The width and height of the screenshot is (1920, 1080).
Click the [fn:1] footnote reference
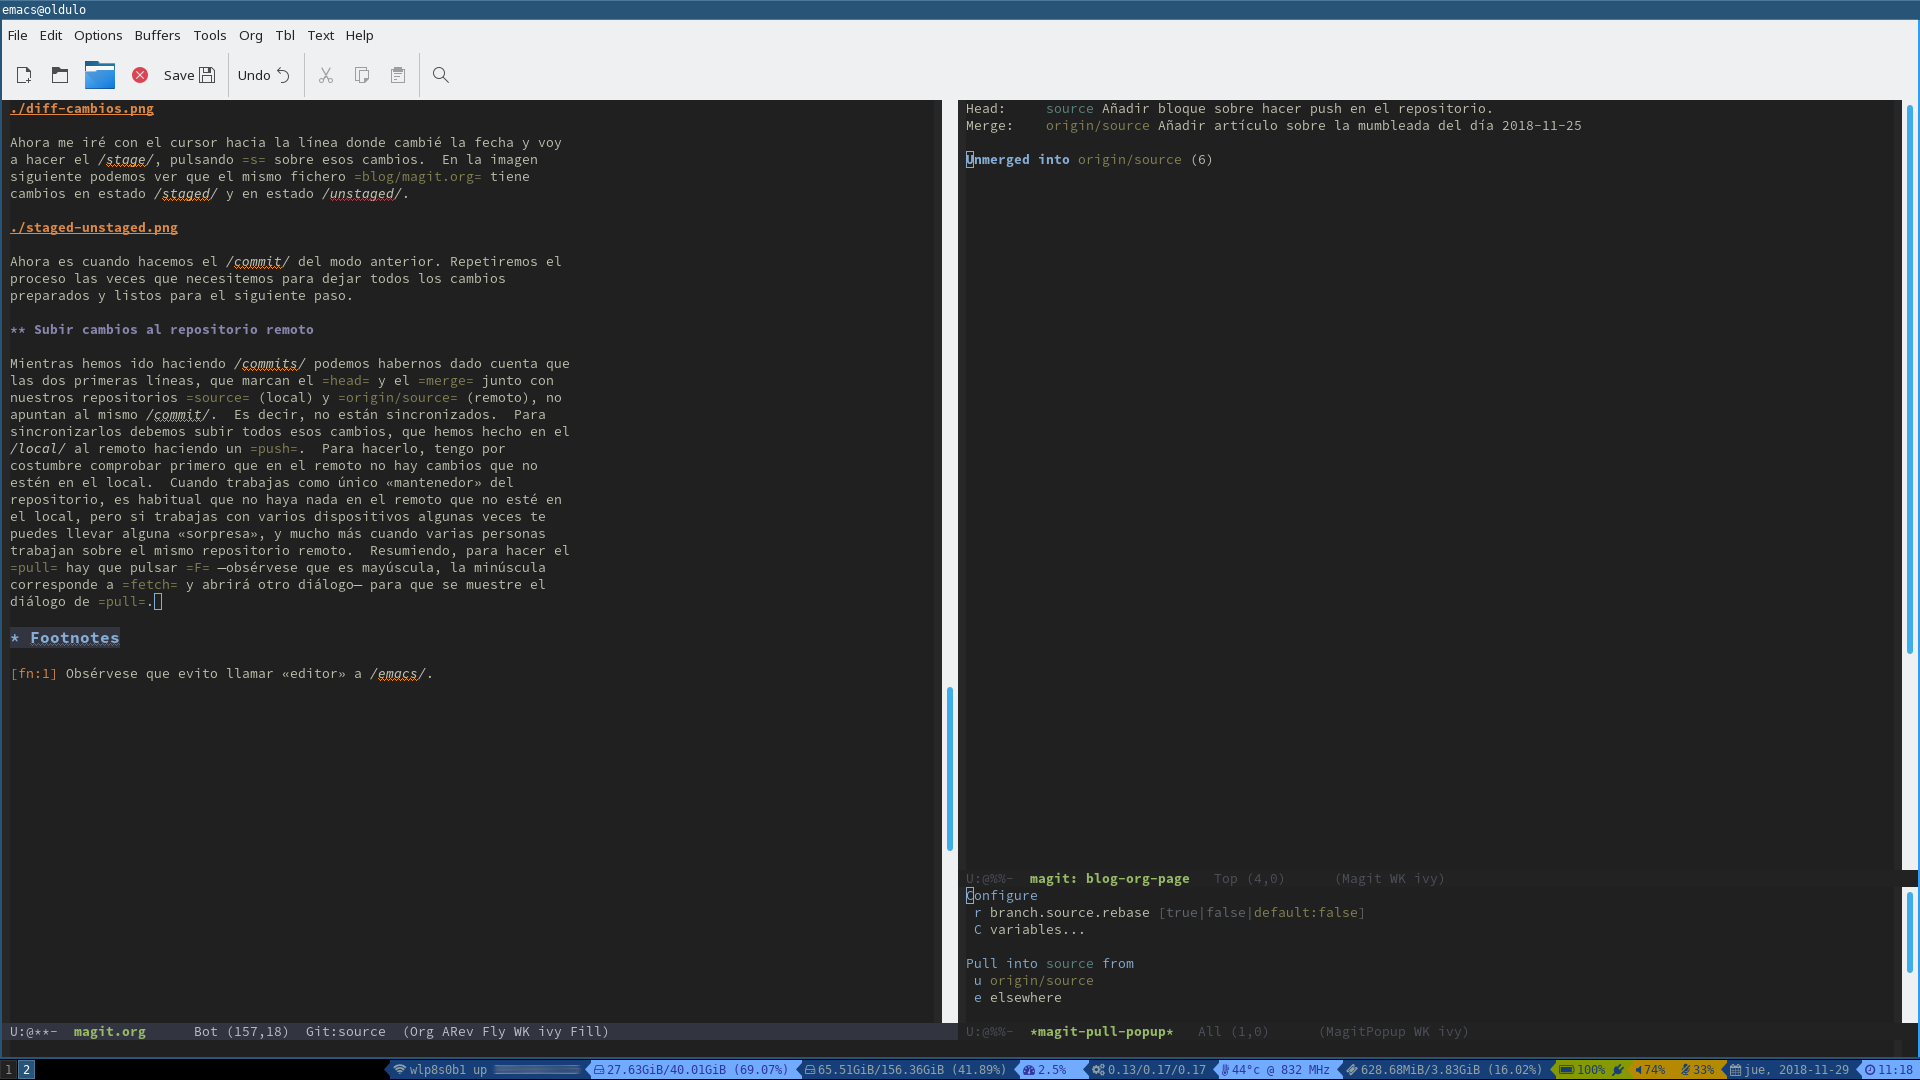pyautogui.click(x=34, y=674)
